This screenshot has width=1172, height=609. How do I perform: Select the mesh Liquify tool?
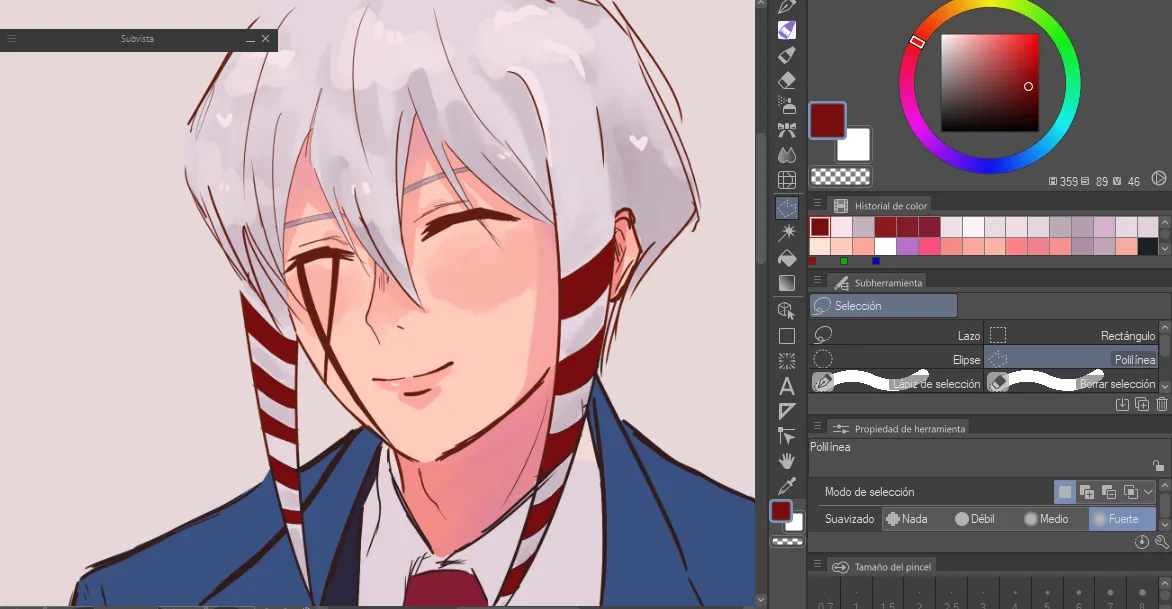click(x=786, y=180)
